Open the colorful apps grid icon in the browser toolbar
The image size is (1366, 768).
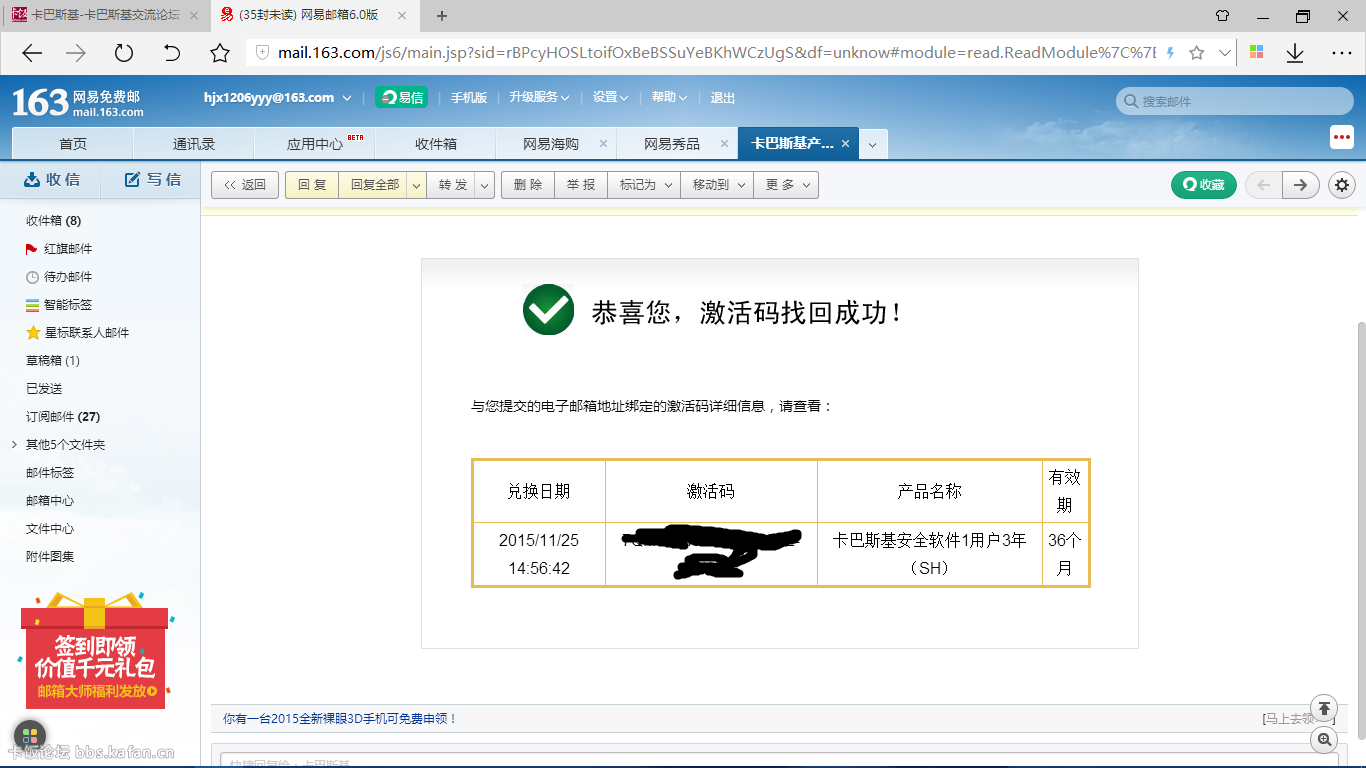1257,53
